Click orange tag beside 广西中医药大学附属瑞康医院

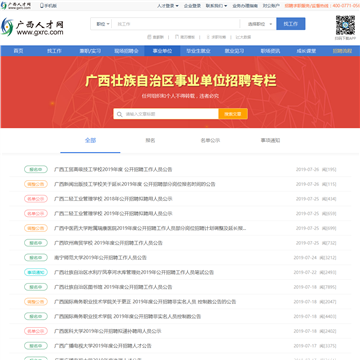[36, 228]
